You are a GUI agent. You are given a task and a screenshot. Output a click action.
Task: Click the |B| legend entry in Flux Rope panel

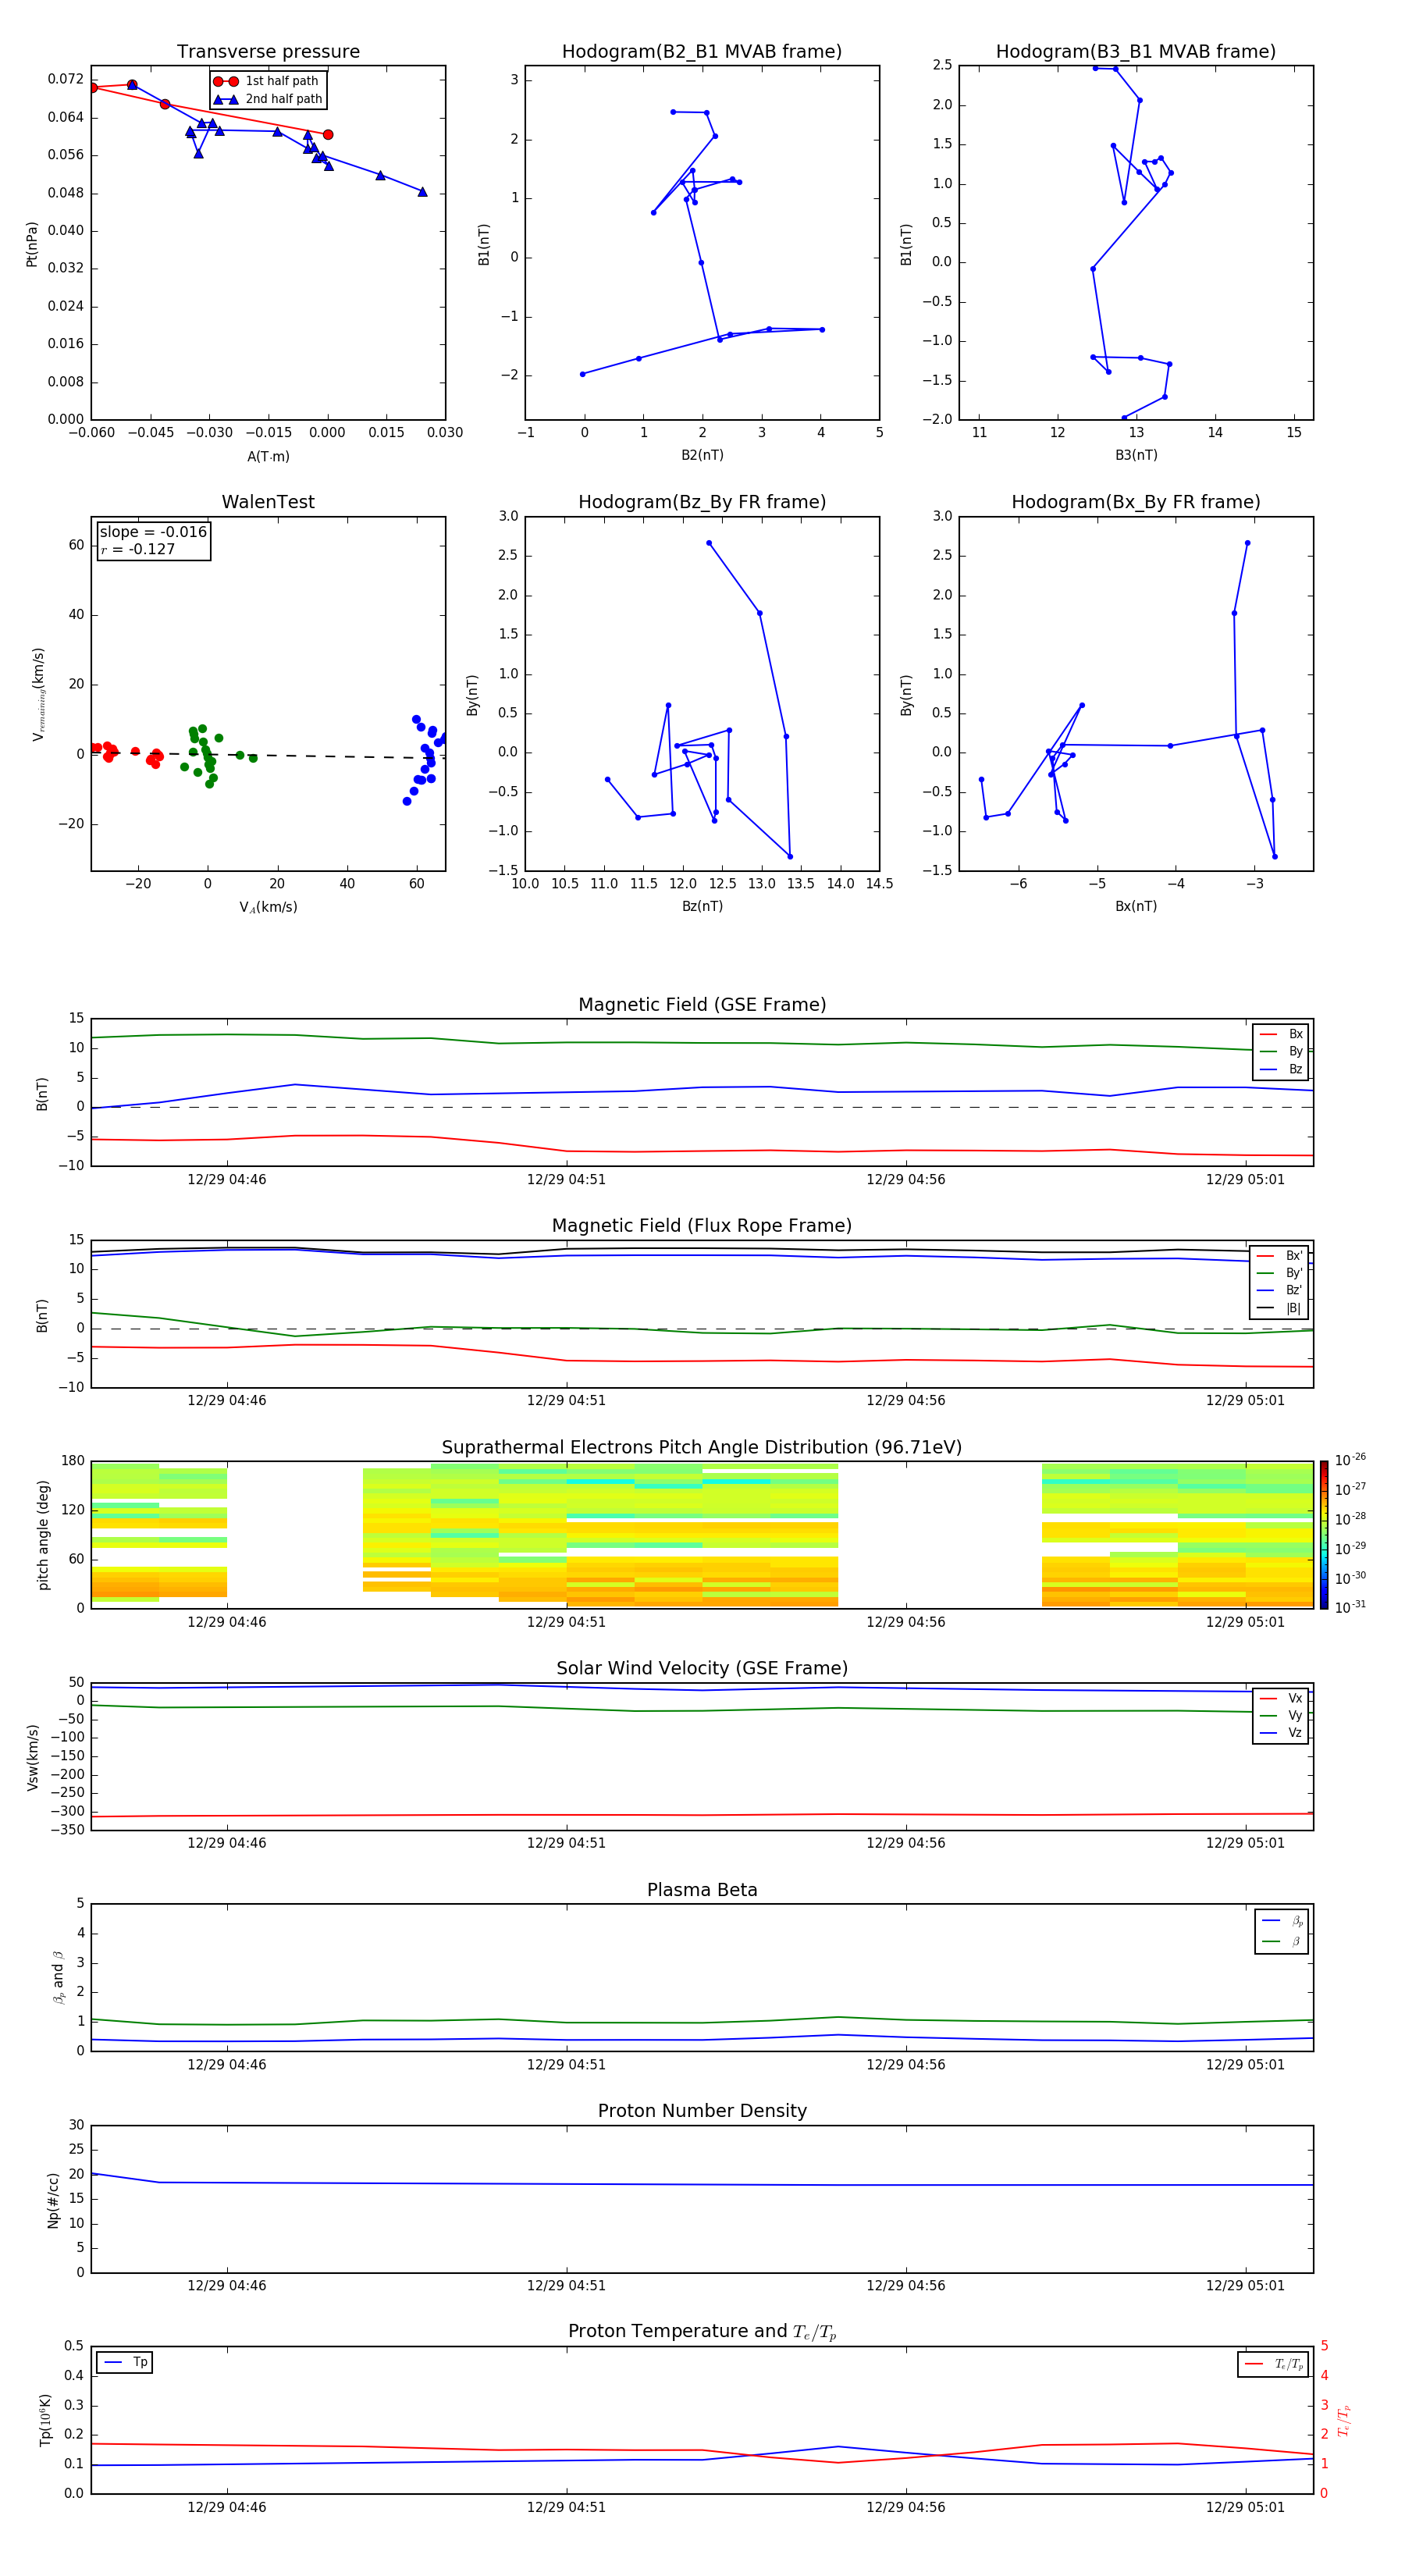(x=1280, y=1308)
